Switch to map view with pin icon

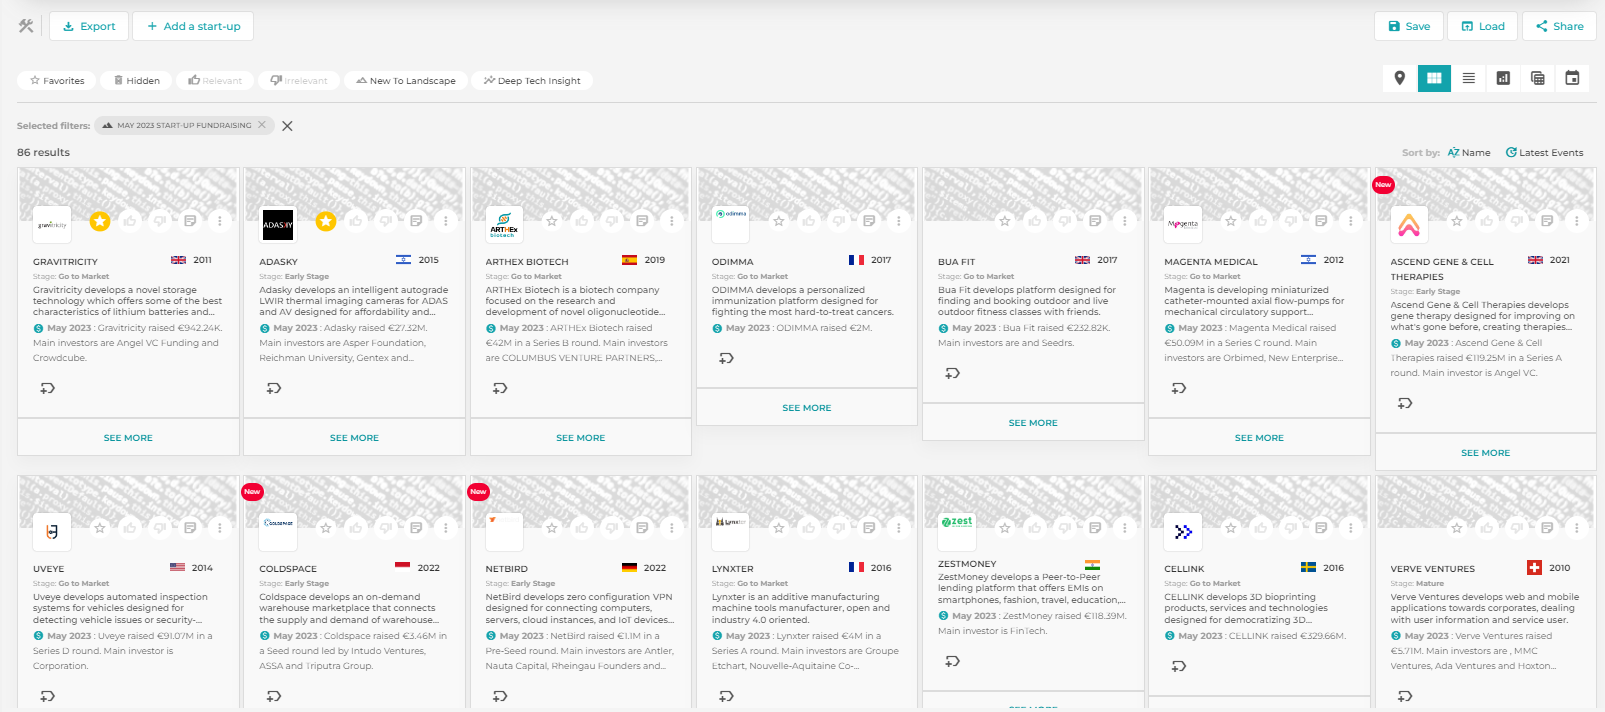pos(1400,78)
